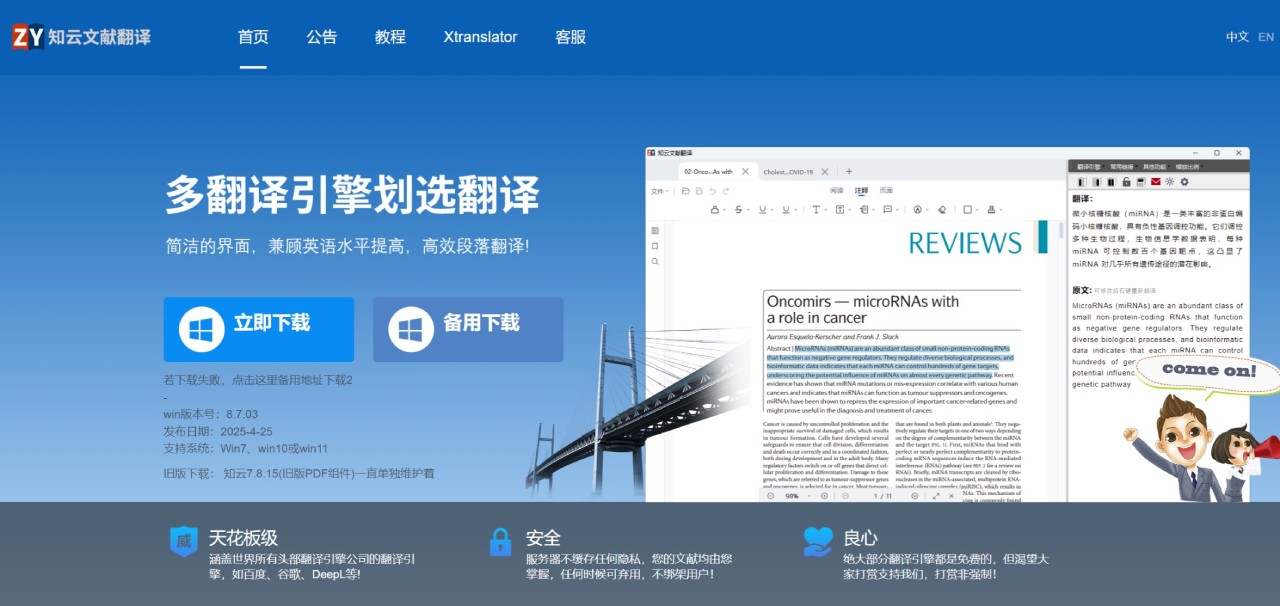Viewport: 1280px width, 606px height.
Task: Click the come on! cartoon speech bubble
Action: pos(1209,371)
